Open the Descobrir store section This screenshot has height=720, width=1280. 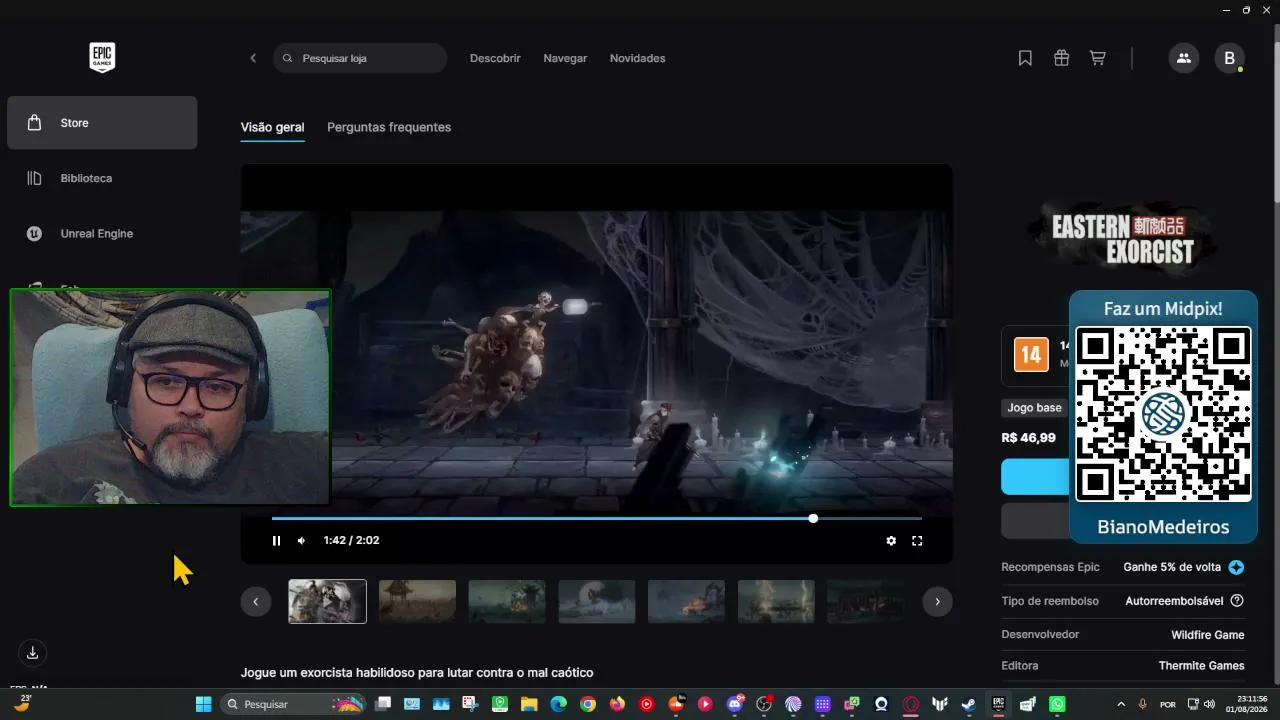click(x=495, y=58)
